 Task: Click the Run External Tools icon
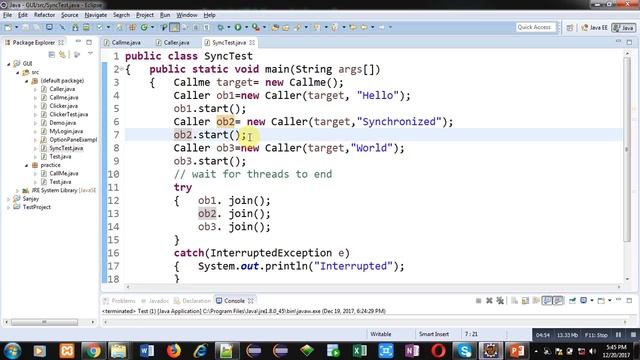(256, 27)
